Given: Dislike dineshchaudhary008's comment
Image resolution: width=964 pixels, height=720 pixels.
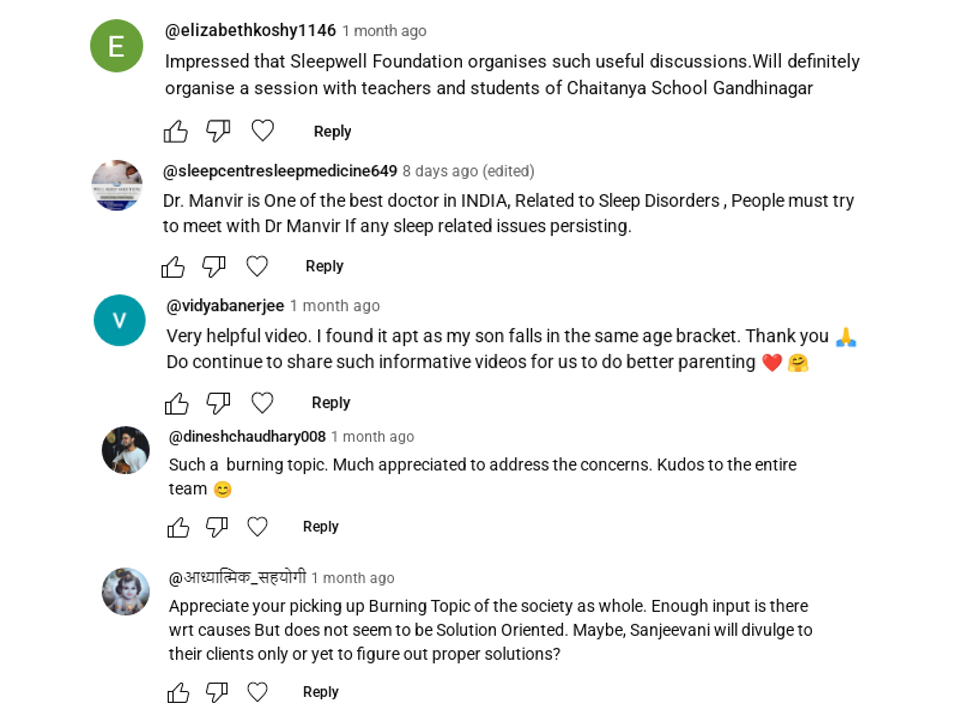Looking at the screenshot, I should pyautogui.click(x=217, y=527).
